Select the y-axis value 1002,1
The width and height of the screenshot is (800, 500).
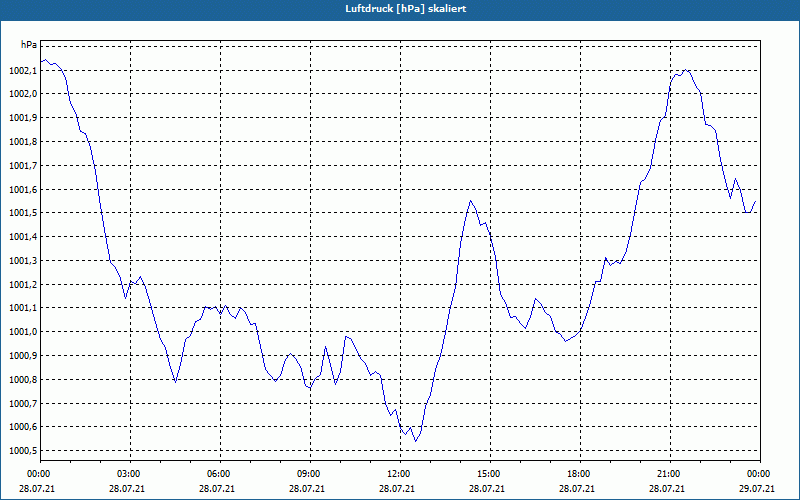(23, 70)
